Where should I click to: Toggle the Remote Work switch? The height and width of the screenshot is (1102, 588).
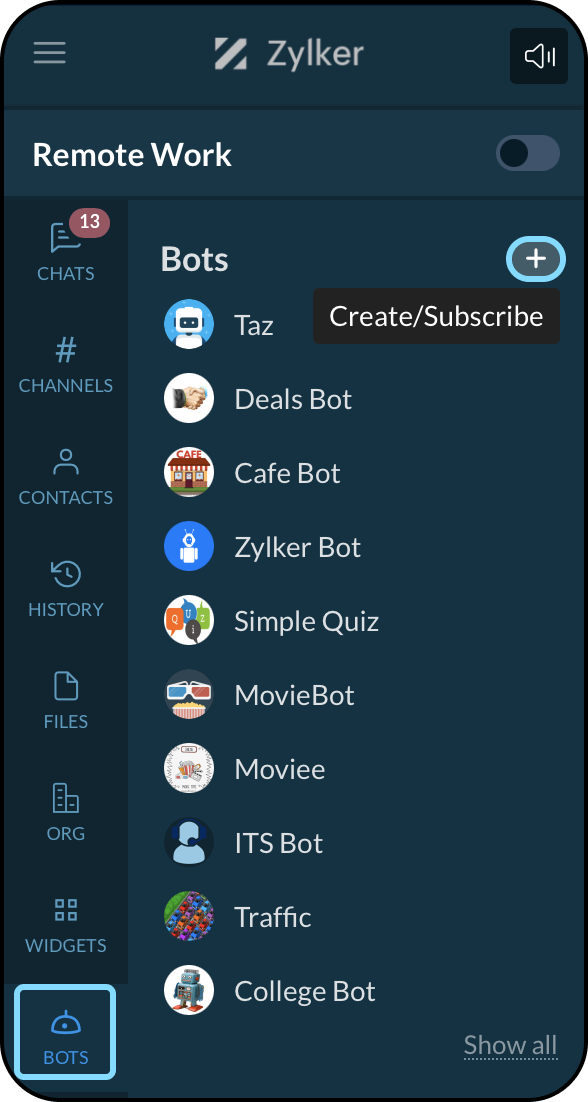(528, 154)
